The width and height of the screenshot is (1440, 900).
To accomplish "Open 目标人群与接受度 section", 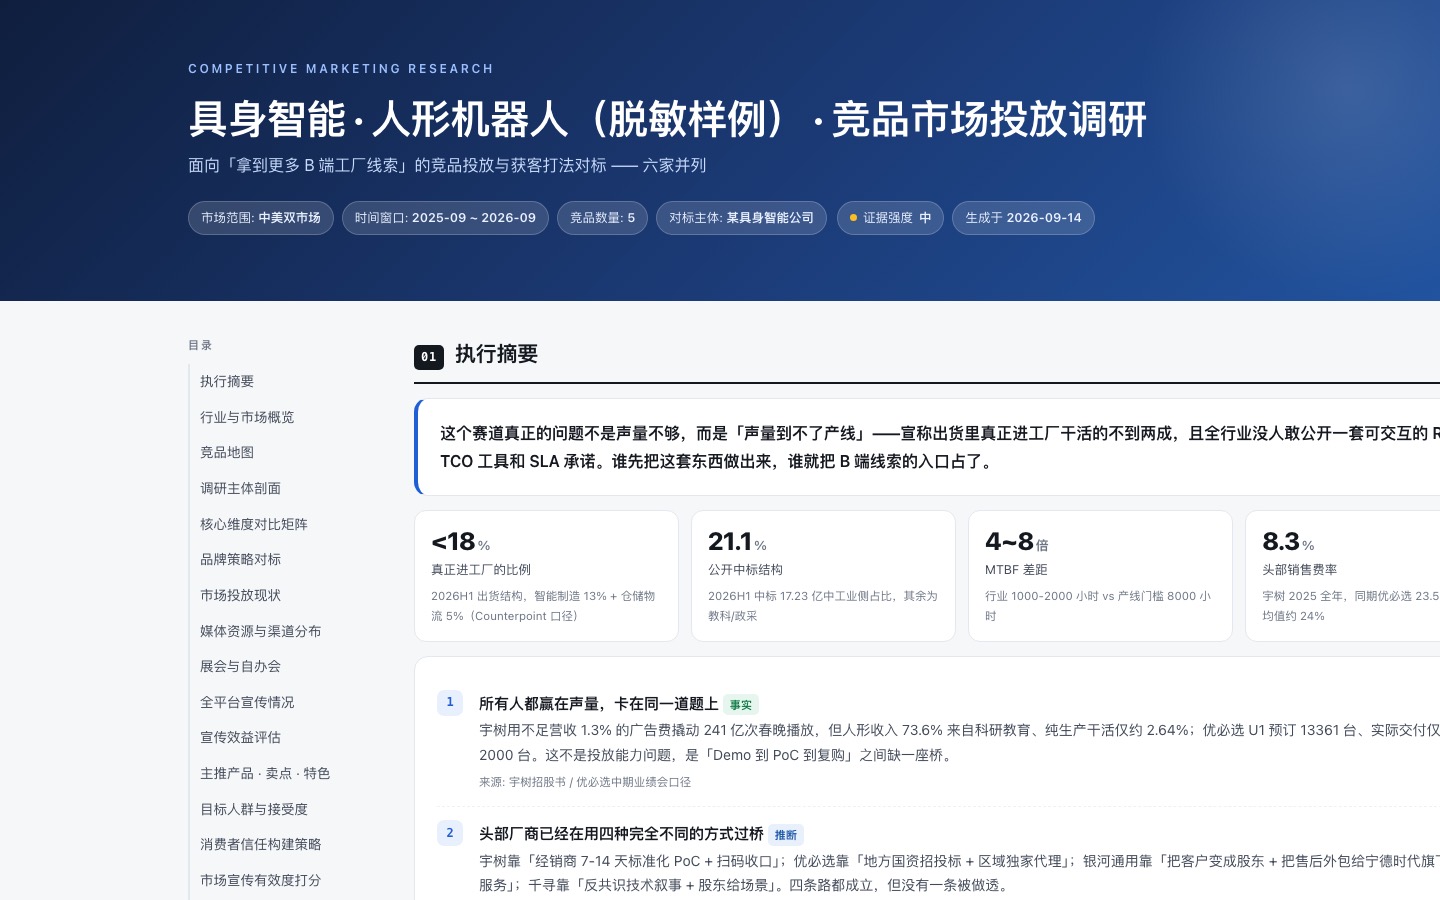I will (x=254, y=809).
